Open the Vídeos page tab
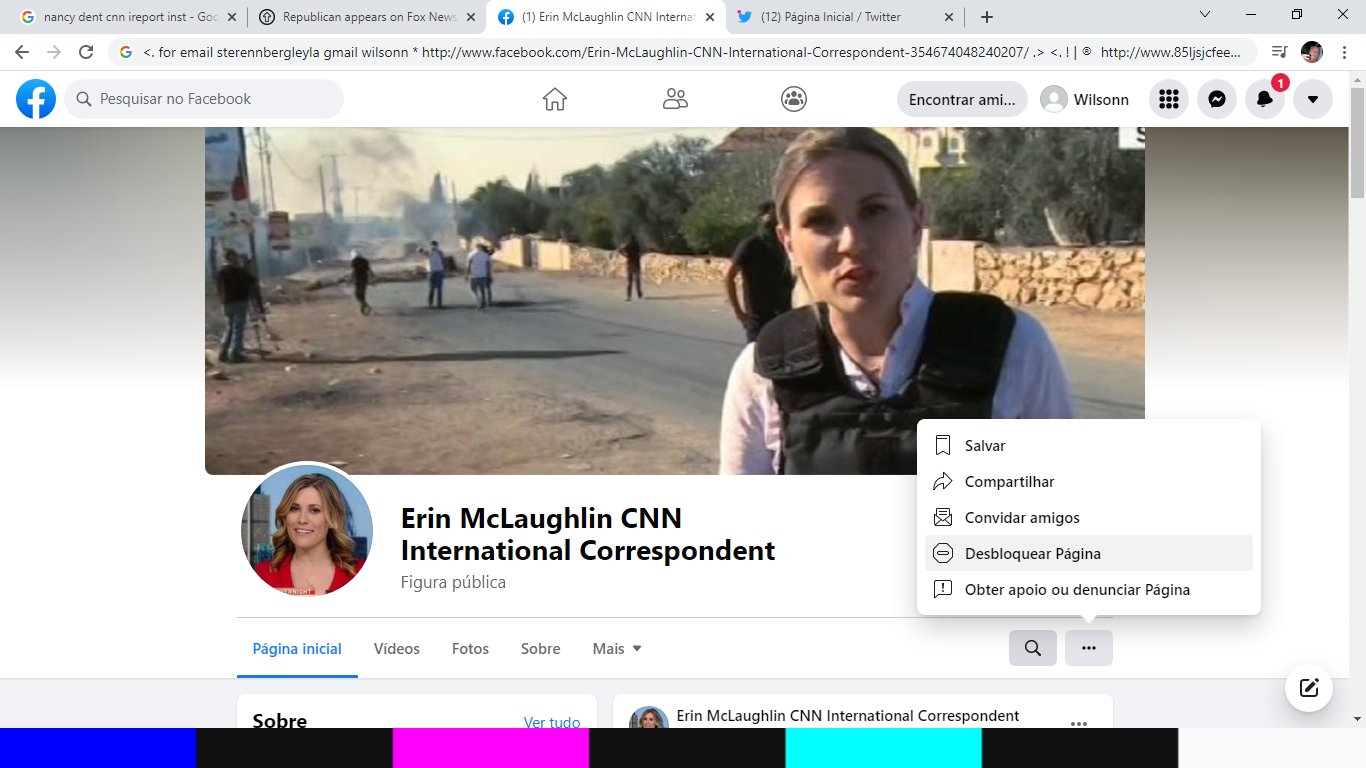Image resolution: width=1366 pixels, height=768 pixels. click(x=397, y=649)
